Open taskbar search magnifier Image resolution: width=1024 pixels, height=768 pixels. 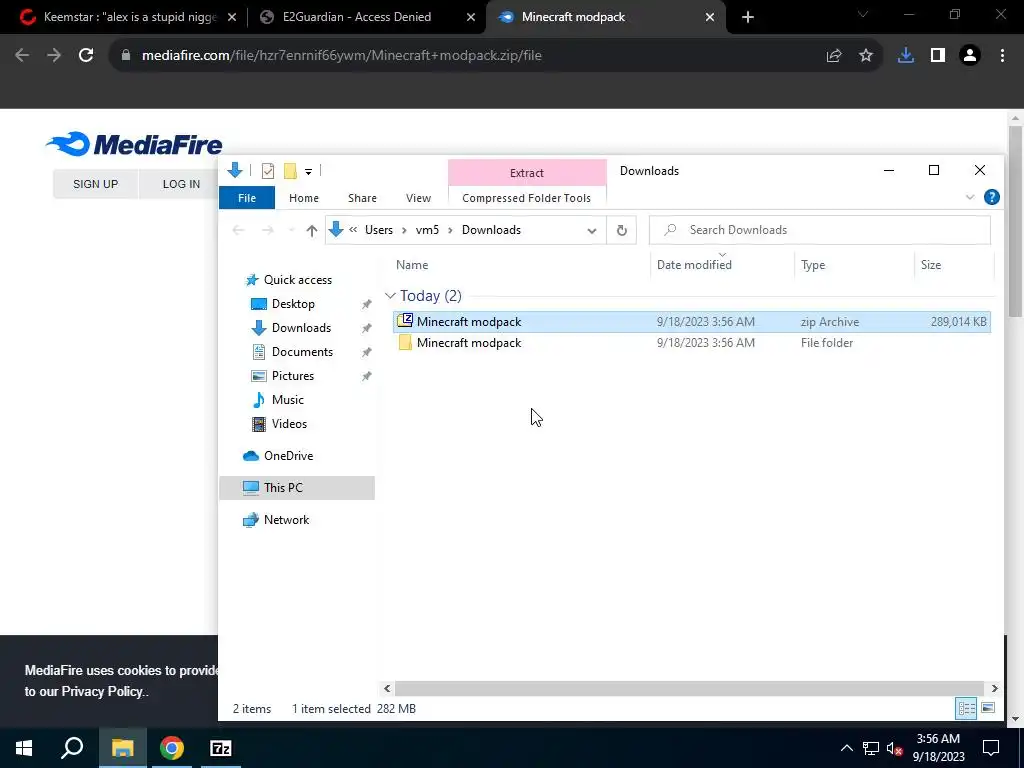[x=72, y=748]
